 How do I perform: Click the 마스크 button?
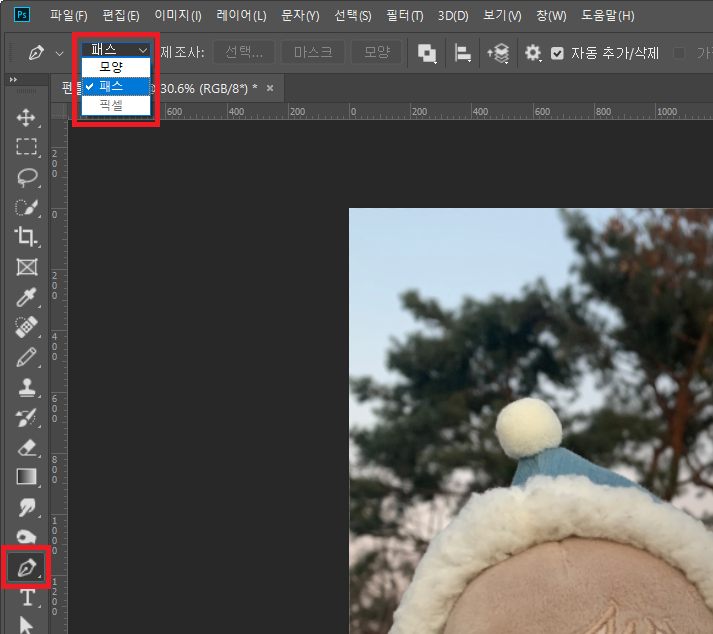(x=312, y=53)
